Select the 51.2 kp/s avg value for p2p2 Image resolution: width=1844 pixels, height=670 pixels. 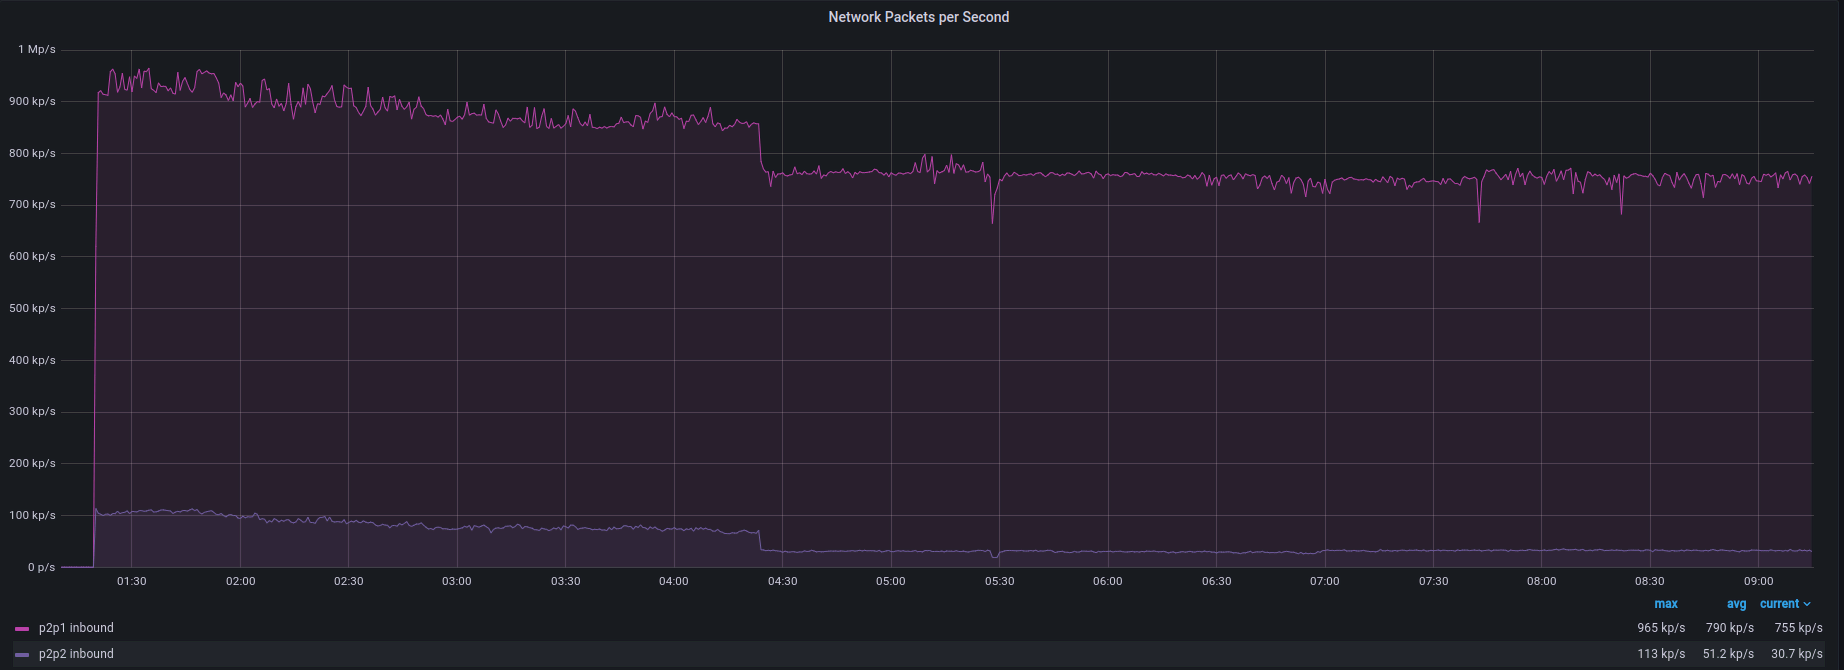[x=1728, y=654]
